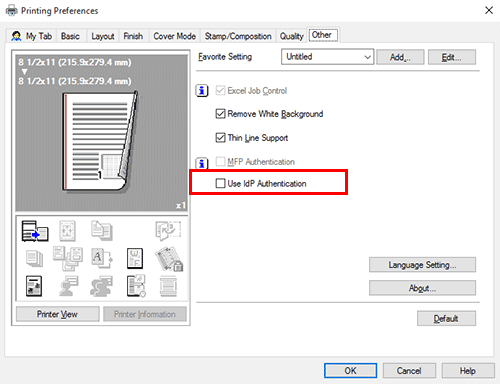
Task: Toggle the MFP Authentication checkbox
Action: (x=220, y=162)
